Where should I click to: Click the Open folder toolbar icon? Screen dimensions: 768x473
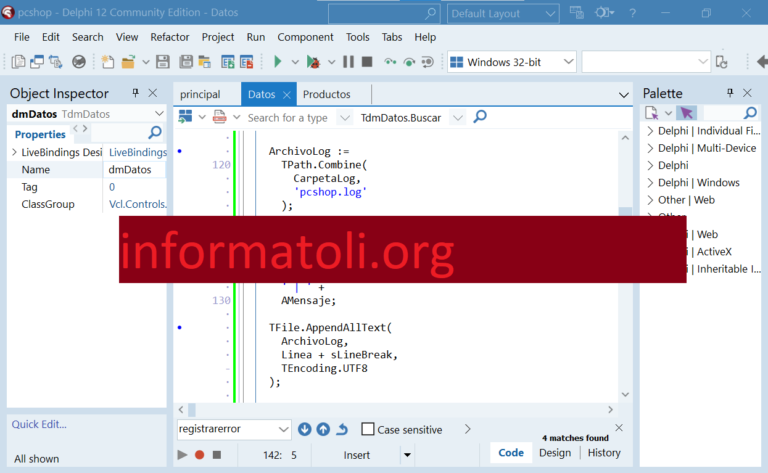pyautogui.click(x=128, y=62)
